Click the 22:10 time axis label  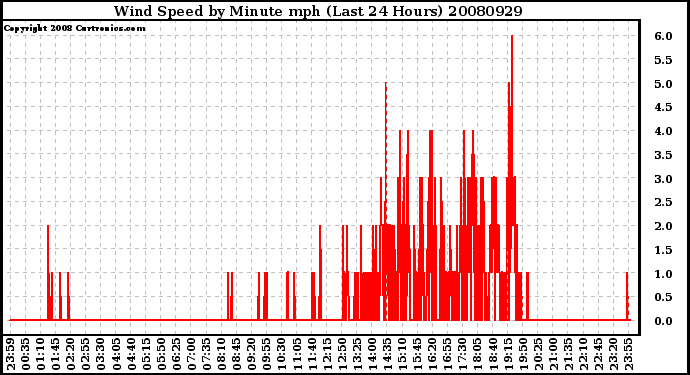583,354
